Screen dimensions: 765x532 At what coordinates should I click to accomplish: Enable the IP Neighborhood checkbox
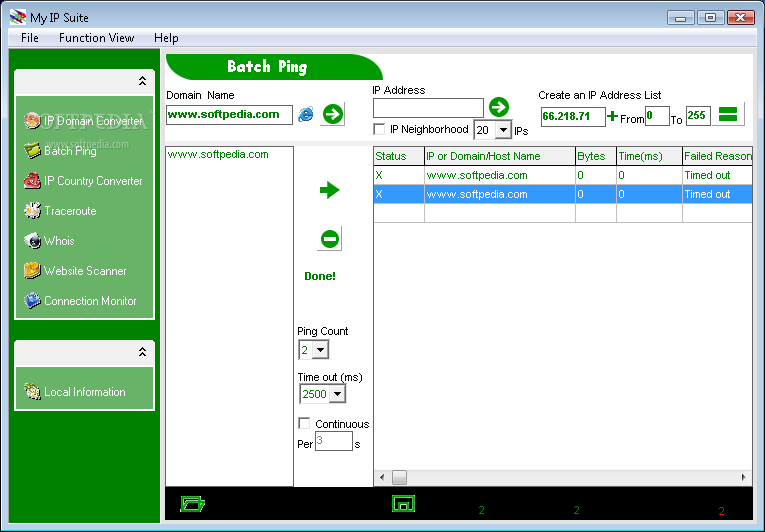pos(379,129)
